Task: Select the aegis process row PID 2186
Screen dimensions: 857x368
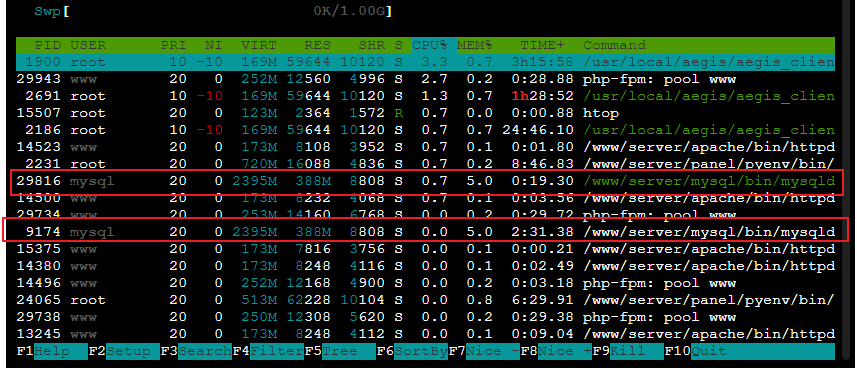Action: point(425,130)
